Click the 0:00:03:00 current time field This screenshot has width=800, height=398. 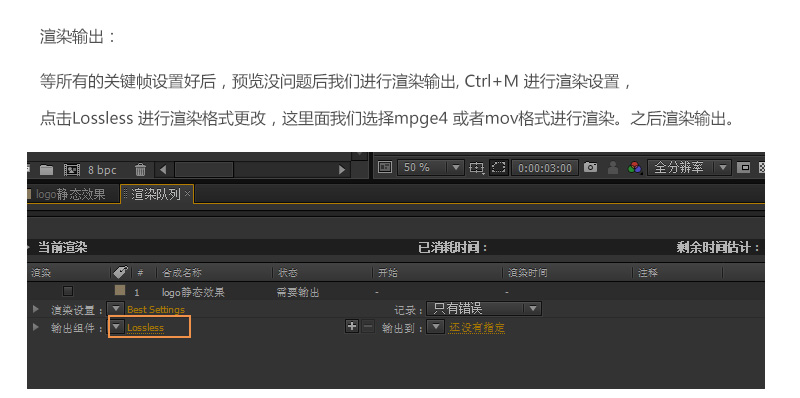545,167
